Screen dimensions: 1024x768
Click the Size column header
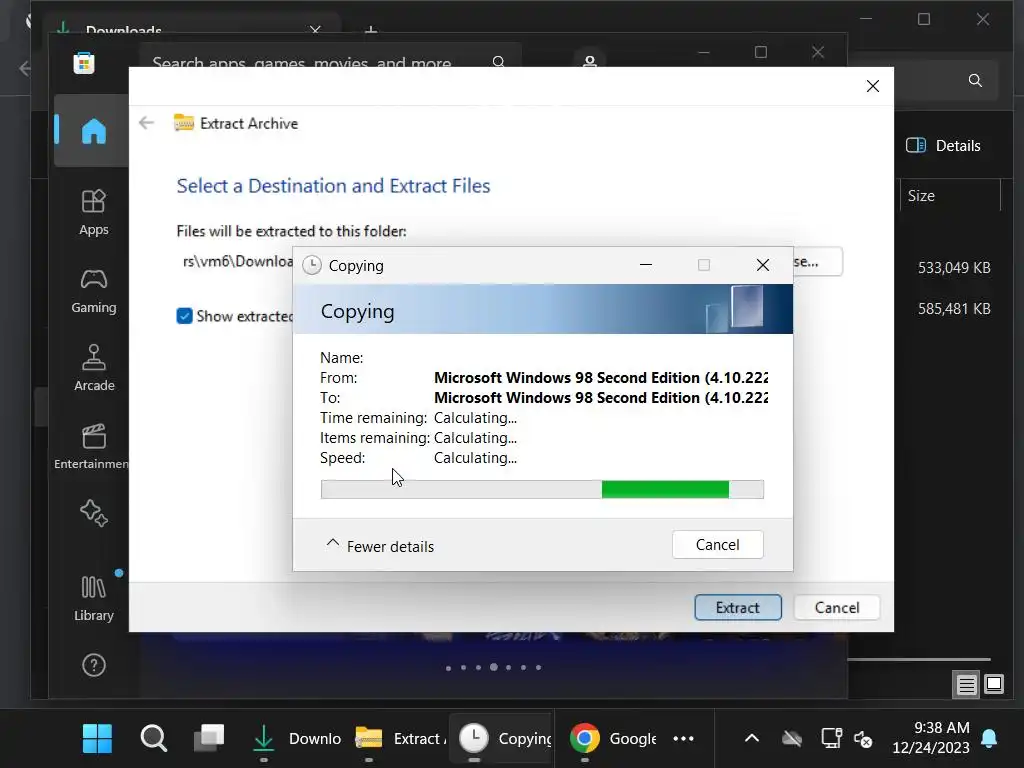(x=950, y=196)
